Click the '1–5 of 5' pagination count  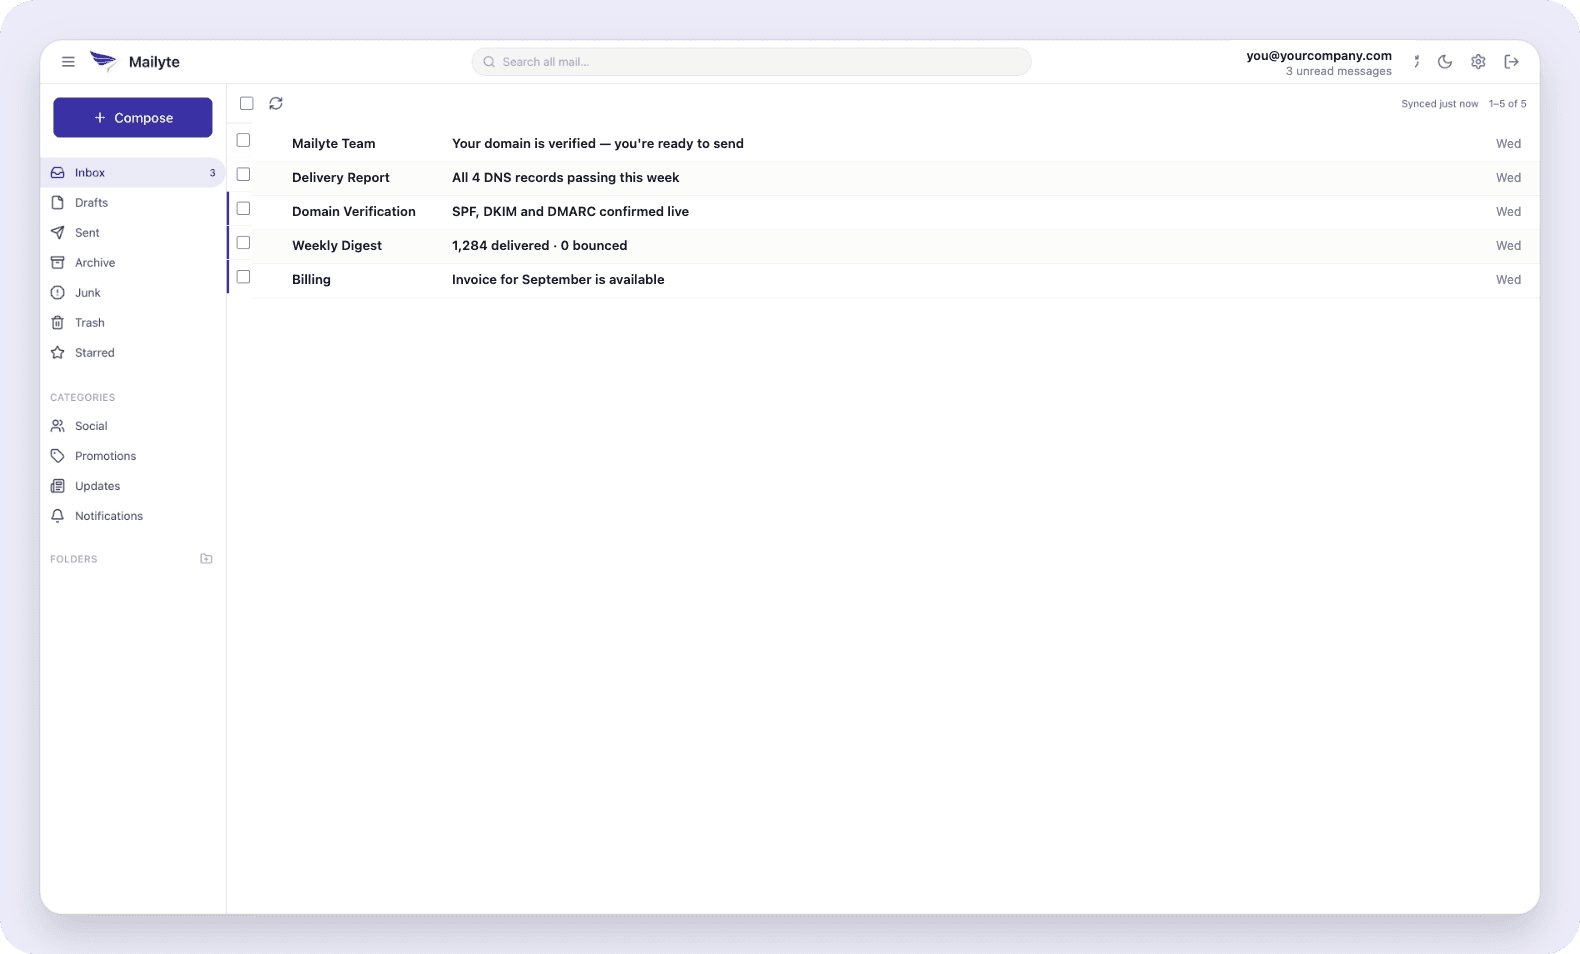point(1507,104)
